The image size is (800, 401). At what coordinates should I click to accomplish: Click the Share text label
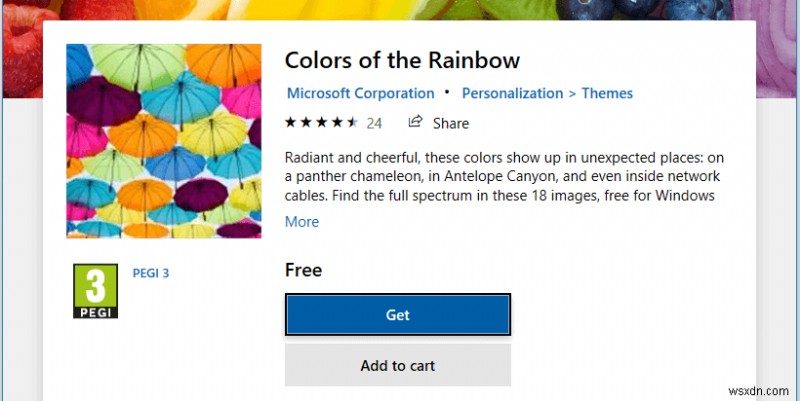coord(451,124)
